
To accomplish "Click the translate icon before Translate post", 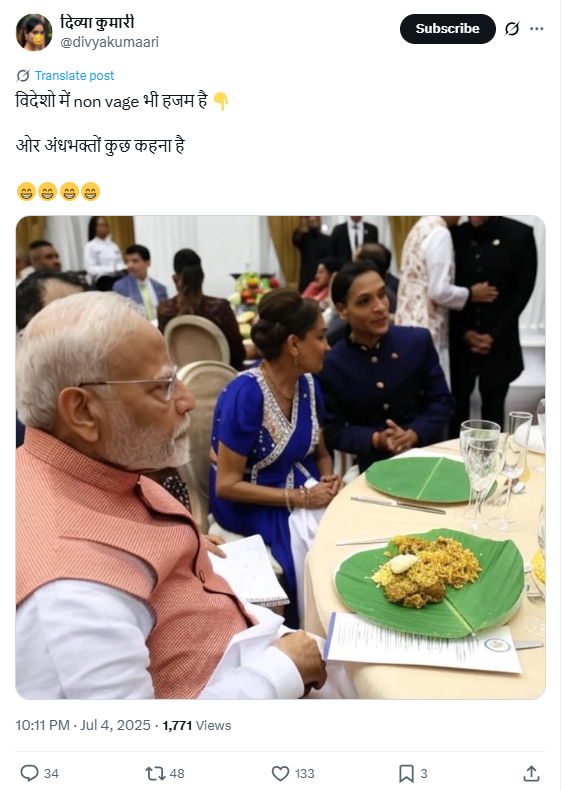I will pos(23,76).
